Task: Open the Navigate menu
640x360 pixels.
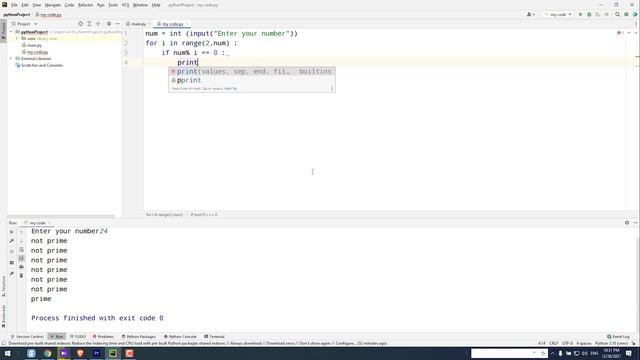Action: [x=53, y=5]
